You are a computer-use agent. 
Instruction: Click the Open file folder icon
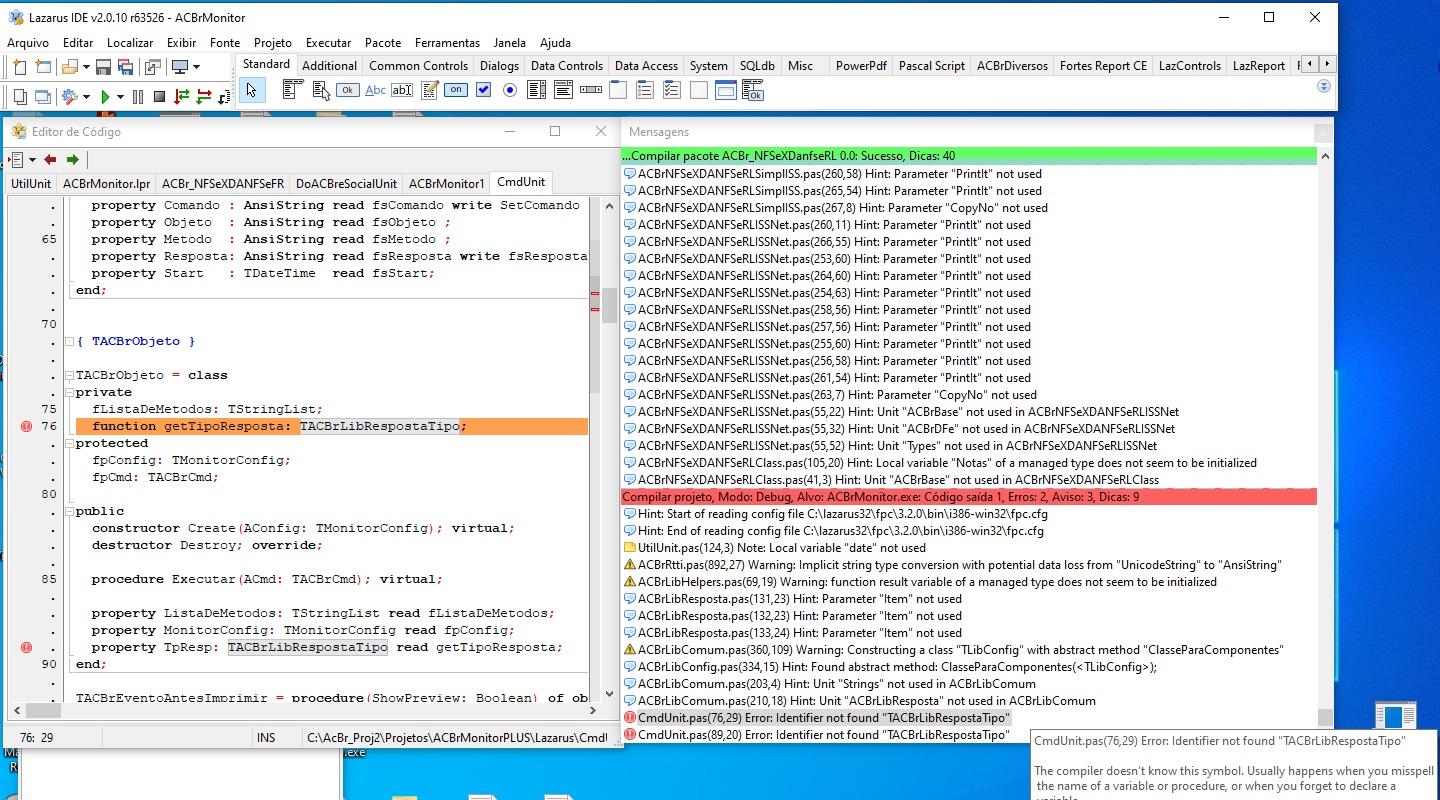click(69, 67)
